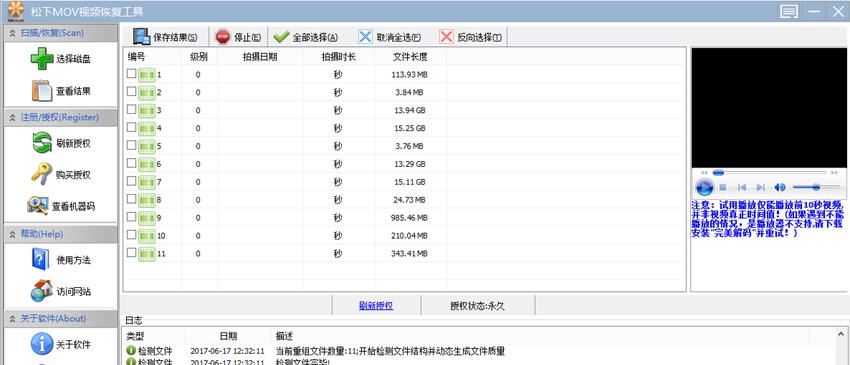Open 使用方法 help book icon
The image size is (850, 365).
tap(41, 259)
